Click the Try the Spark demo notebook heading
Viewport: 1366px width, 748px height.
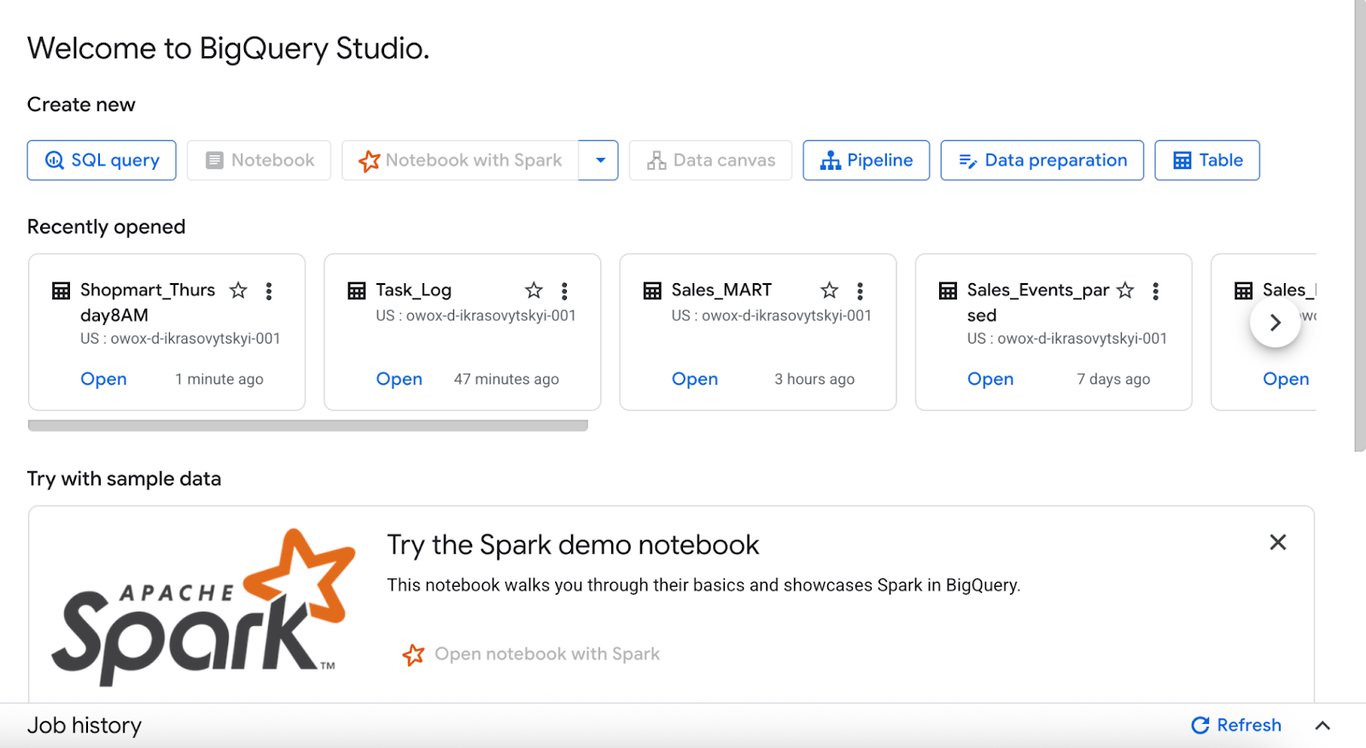573,545
